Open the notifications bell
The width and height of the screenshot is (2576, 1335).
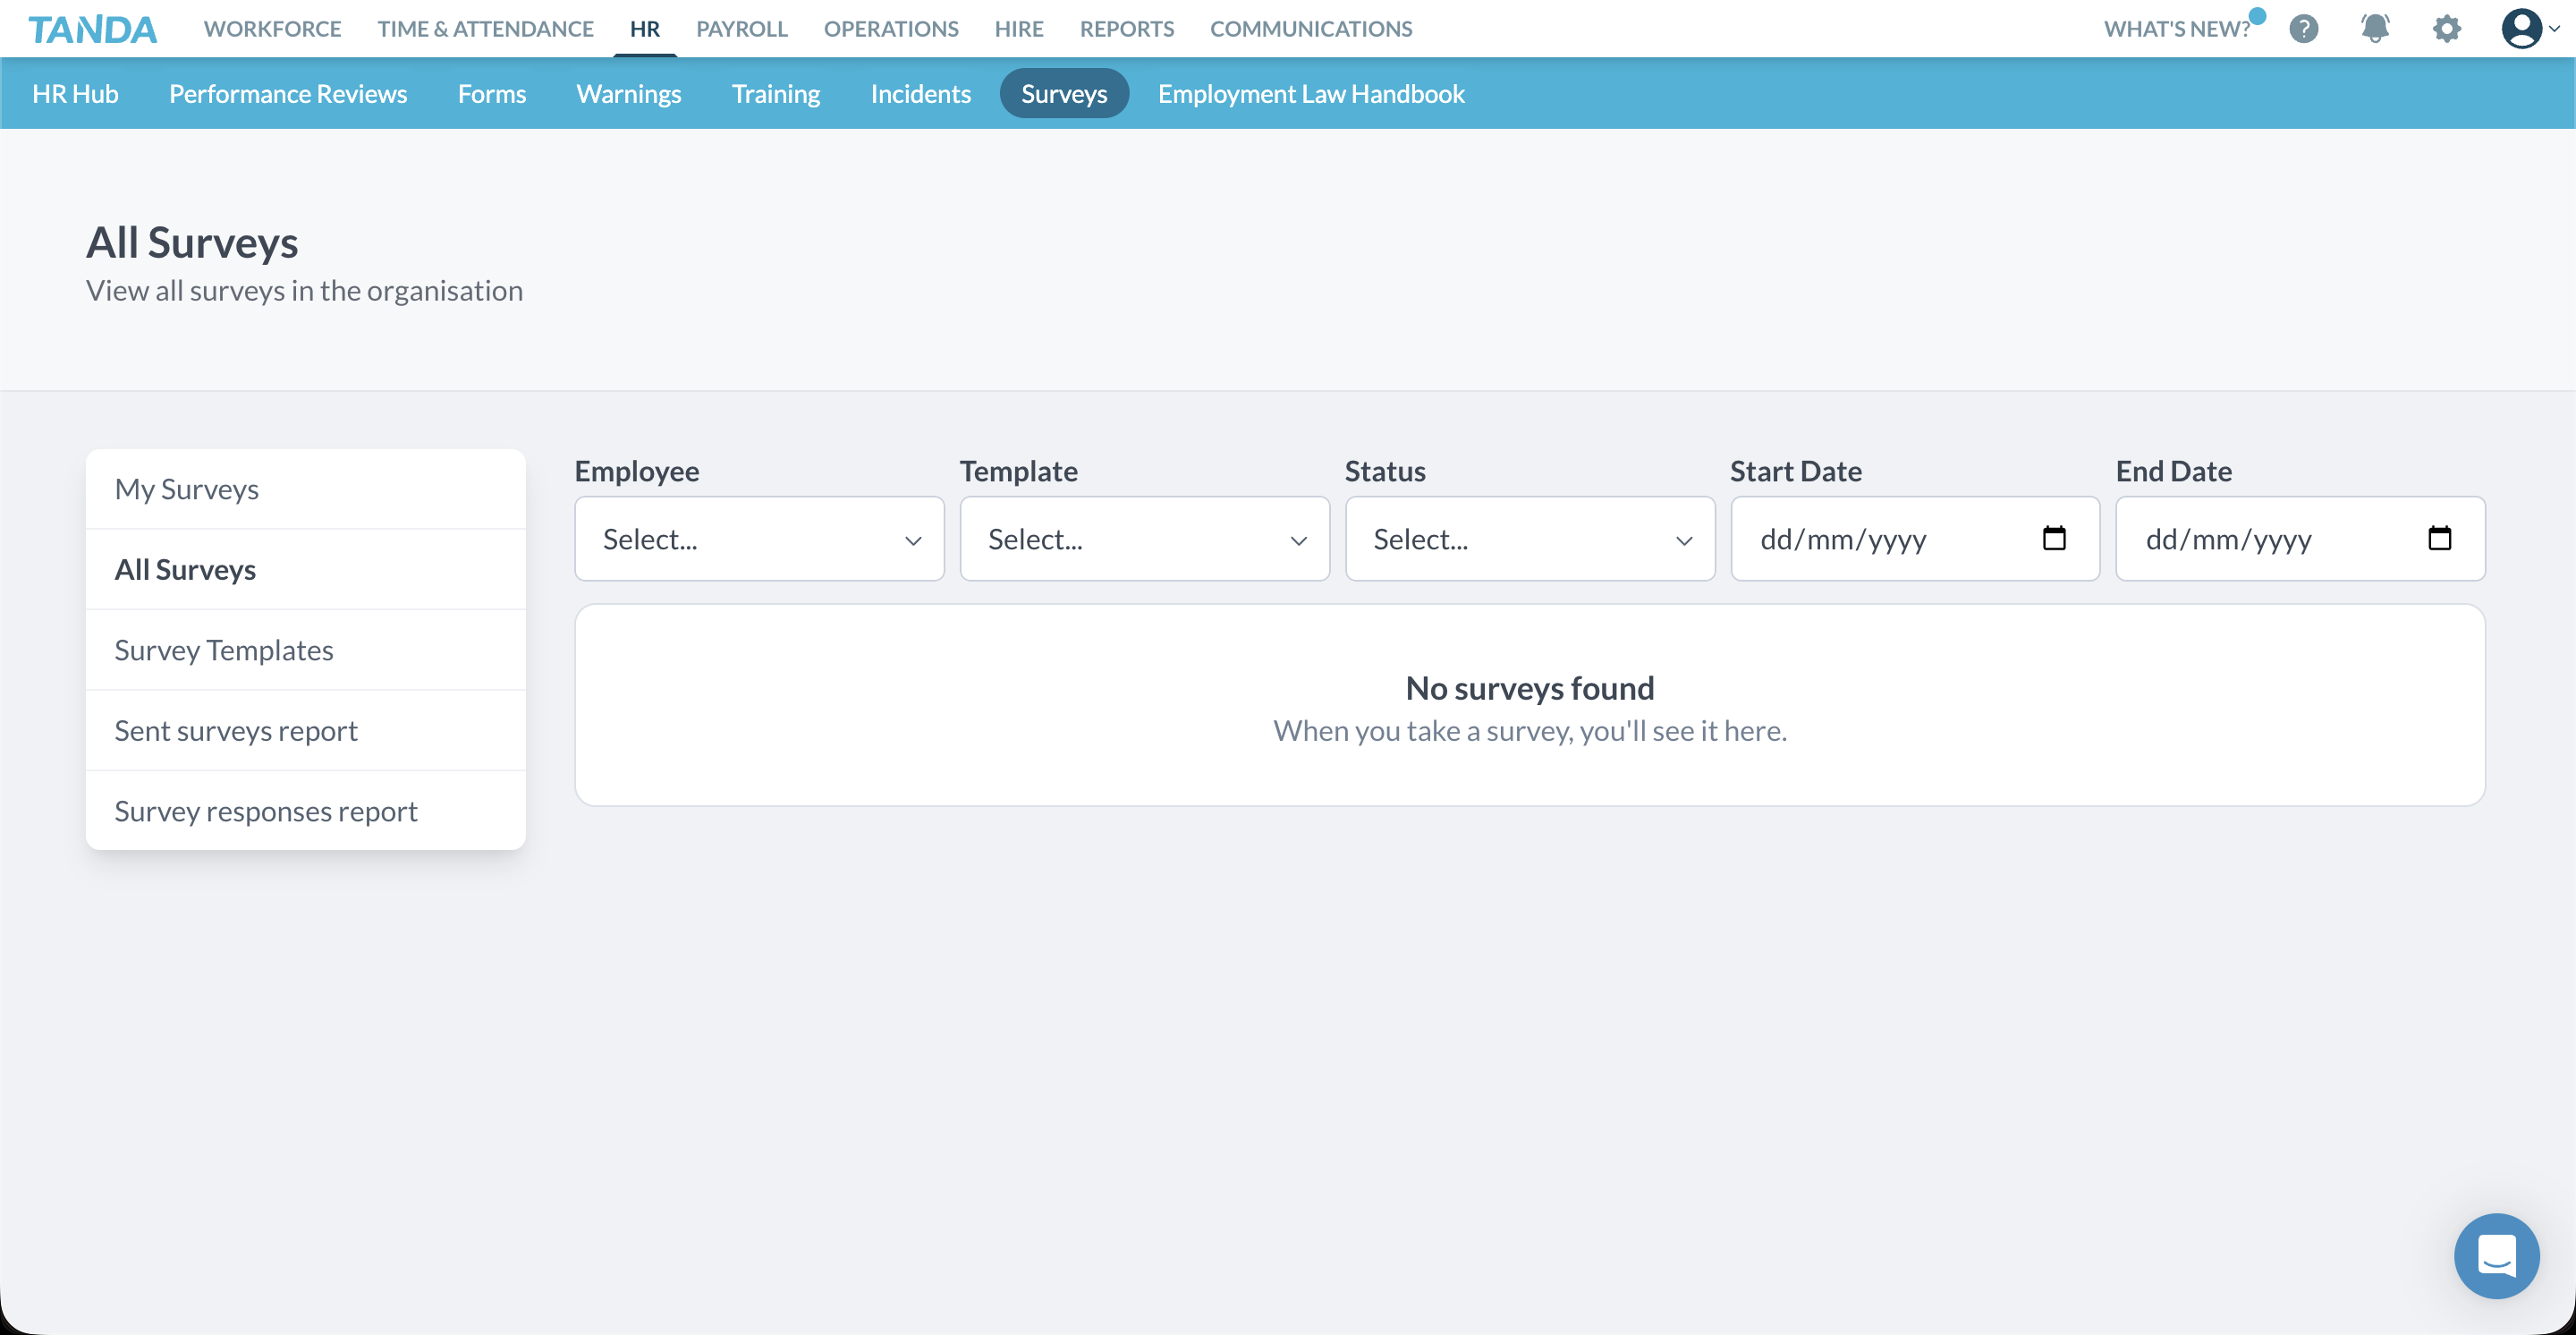tap(2375, 29)
